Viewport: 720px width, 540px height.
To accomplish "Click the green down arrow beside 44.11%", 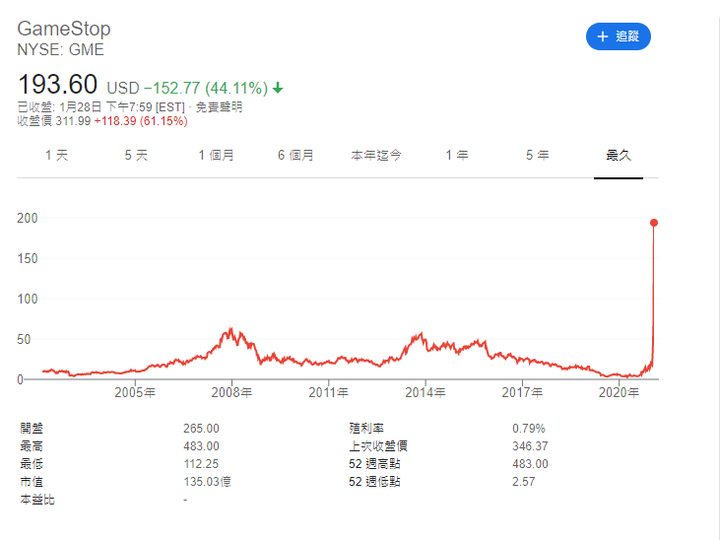I will [x=278, y=87].
